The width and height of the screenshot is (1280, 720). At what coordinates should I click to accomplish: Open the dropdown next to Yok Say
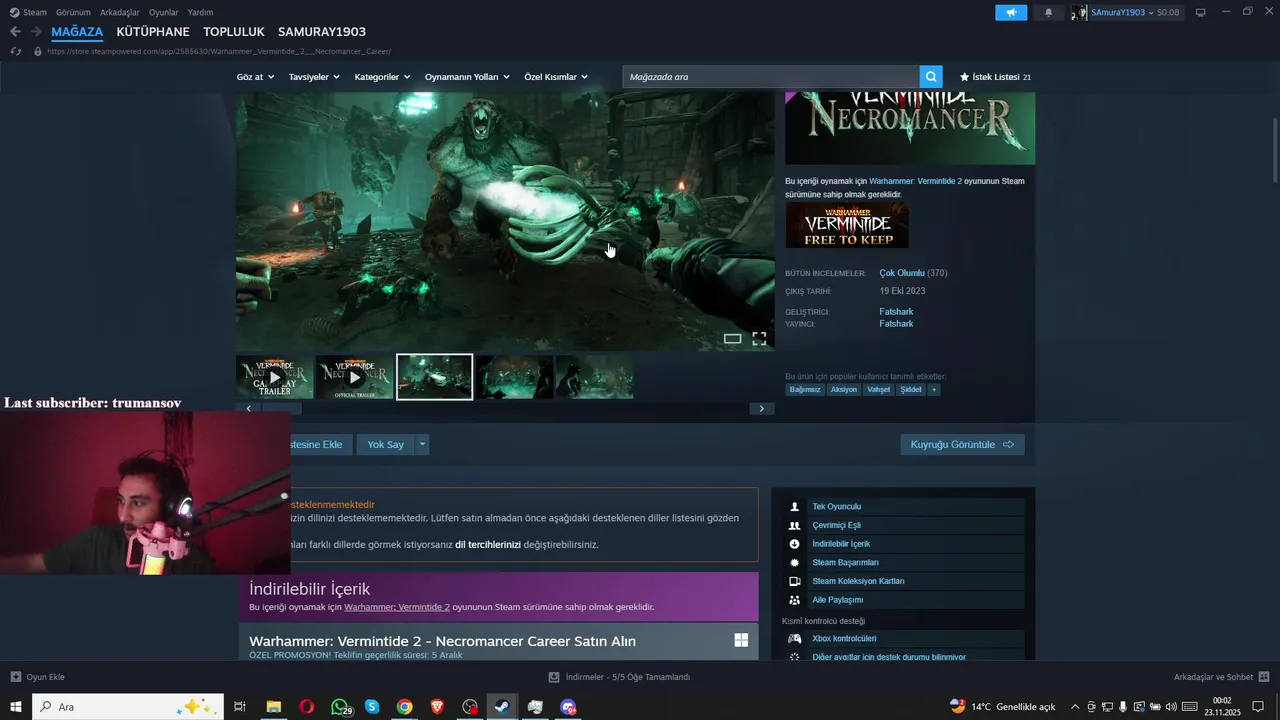click(423, 444)
